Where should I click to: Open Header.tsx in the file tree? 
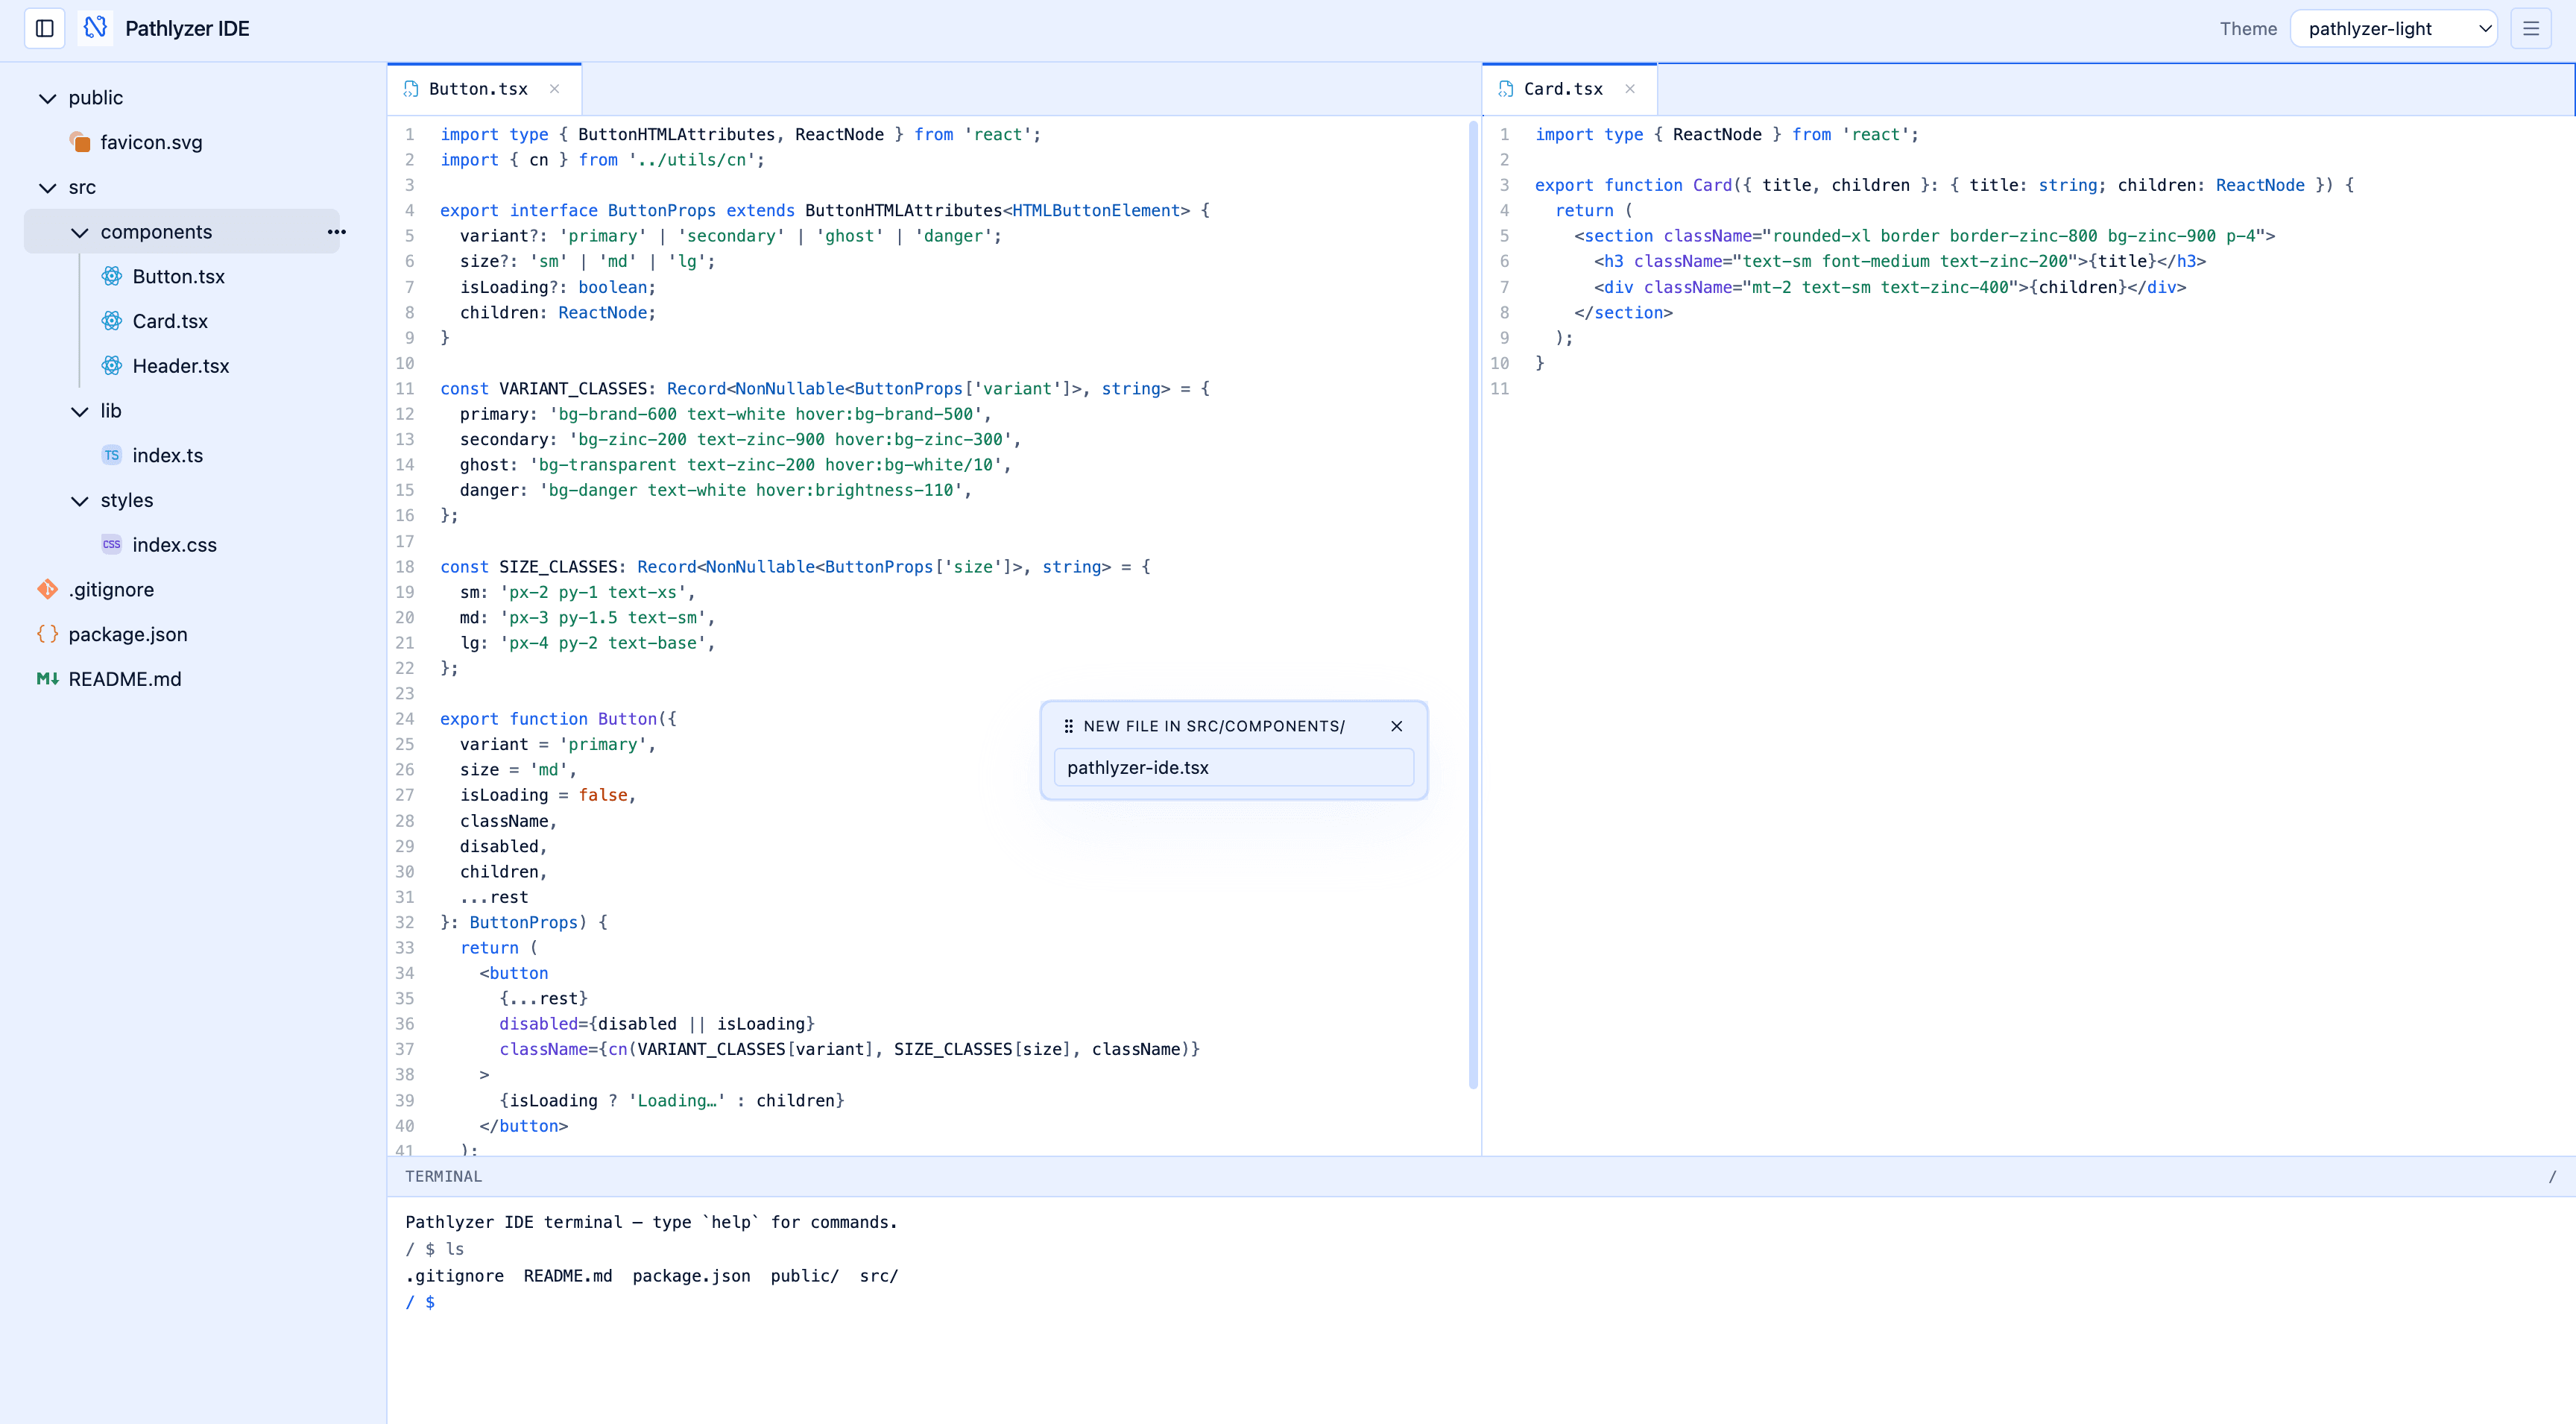pyautogui.click(x=182, y=366)
